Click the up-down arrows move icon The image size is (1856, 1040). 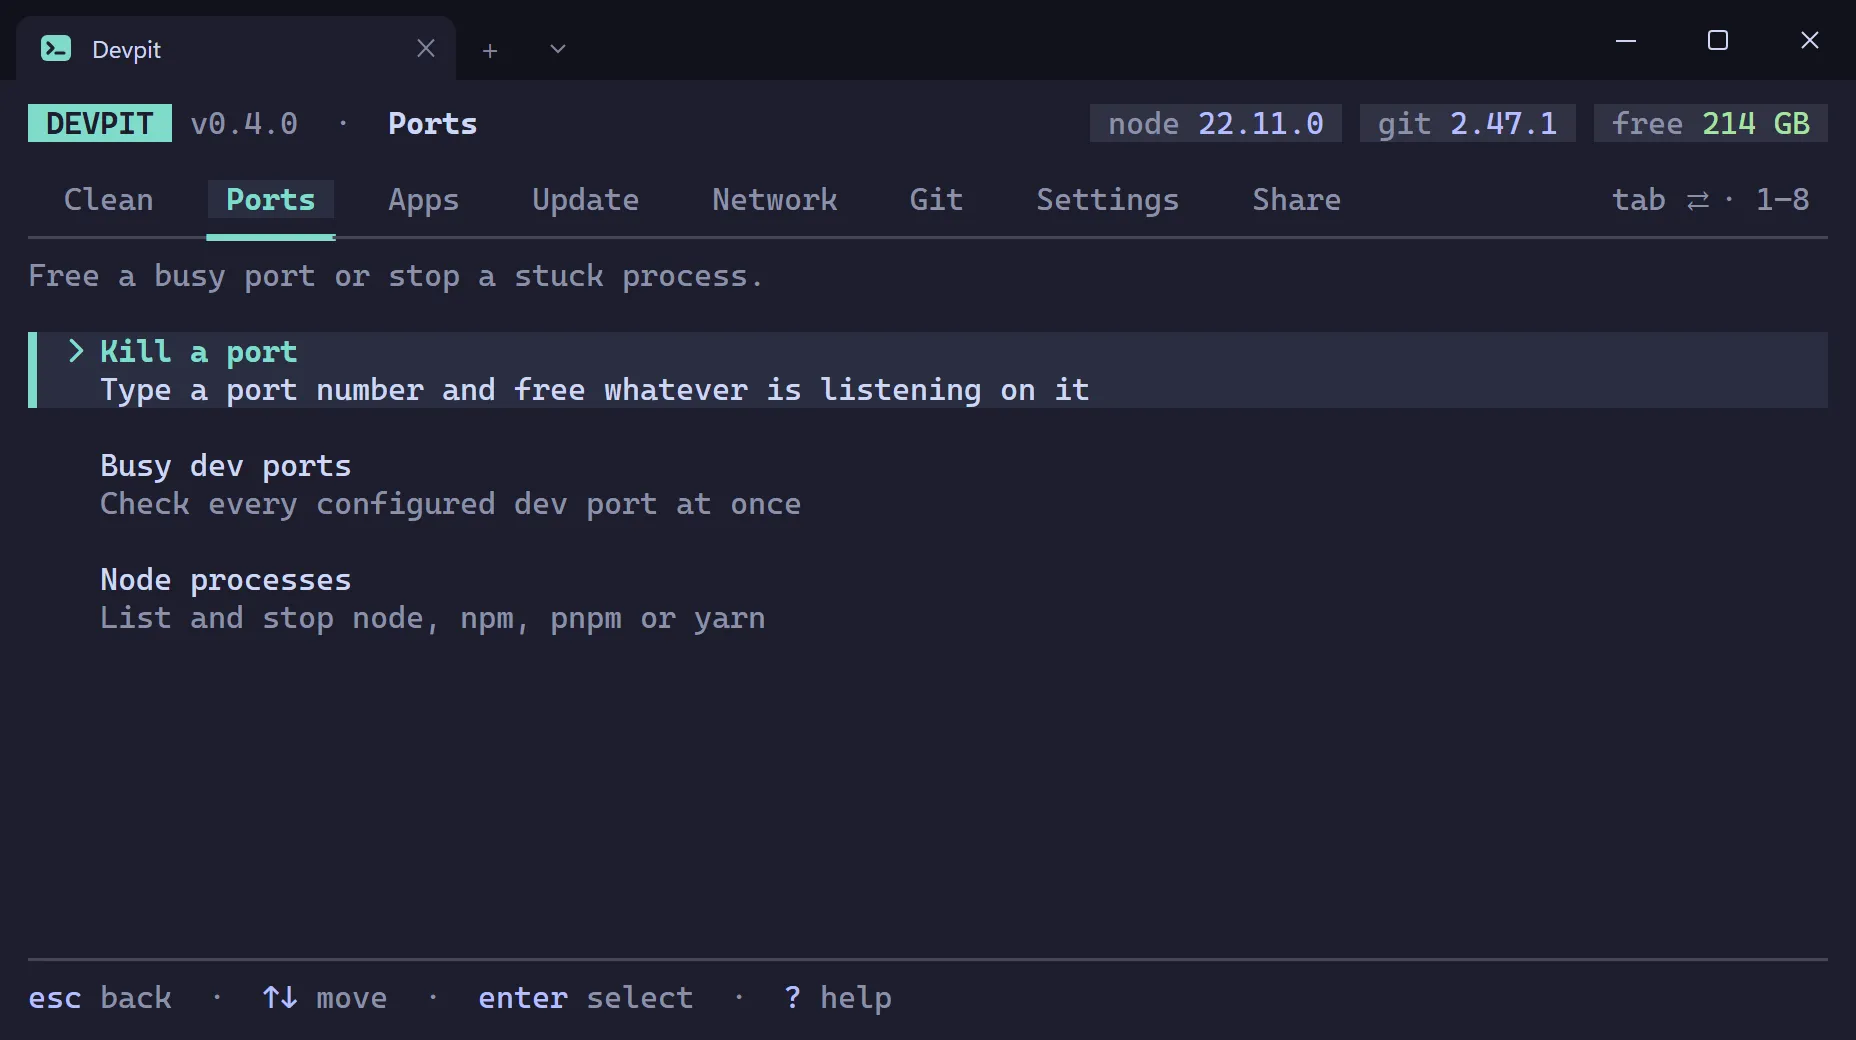click(x=280, y=997)
